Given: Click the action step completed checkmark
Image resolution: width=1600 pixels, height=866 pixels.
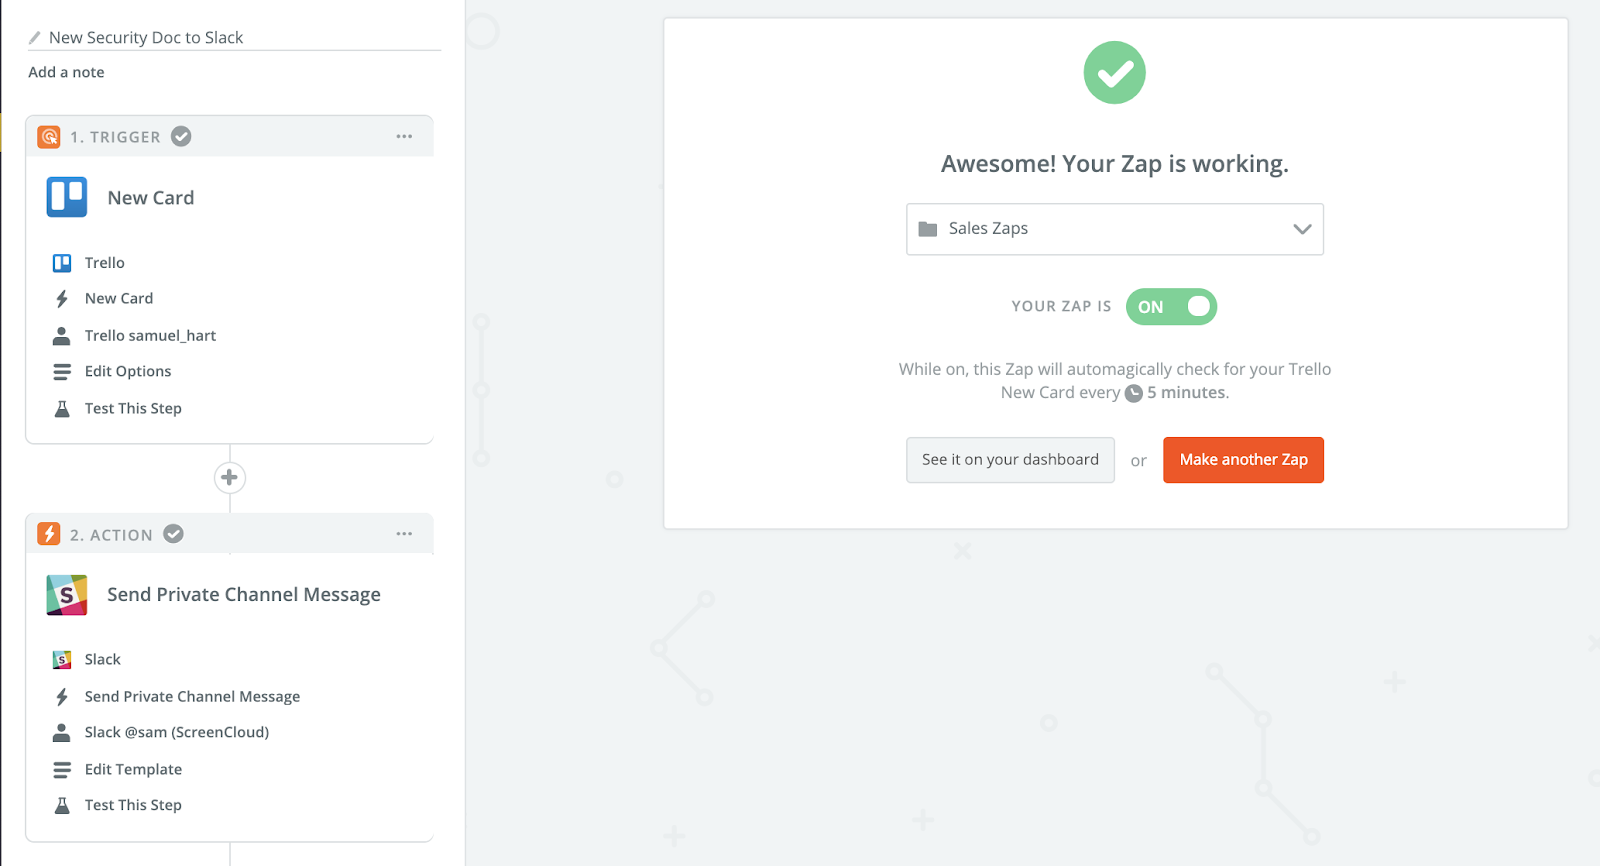Looking at the screenshot, I should pos(174,534).
